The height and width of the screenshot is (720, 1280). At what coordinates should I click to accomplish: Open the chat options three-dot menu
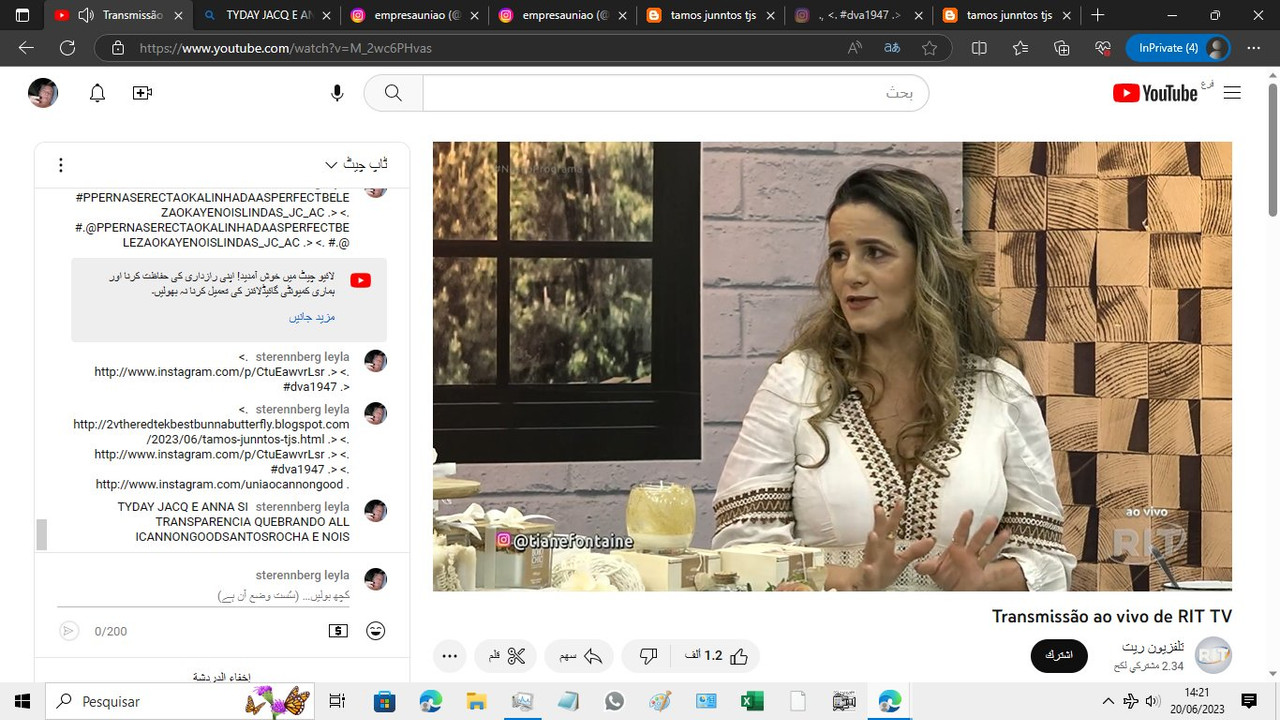pyautogui.click(x=60, y=164)
